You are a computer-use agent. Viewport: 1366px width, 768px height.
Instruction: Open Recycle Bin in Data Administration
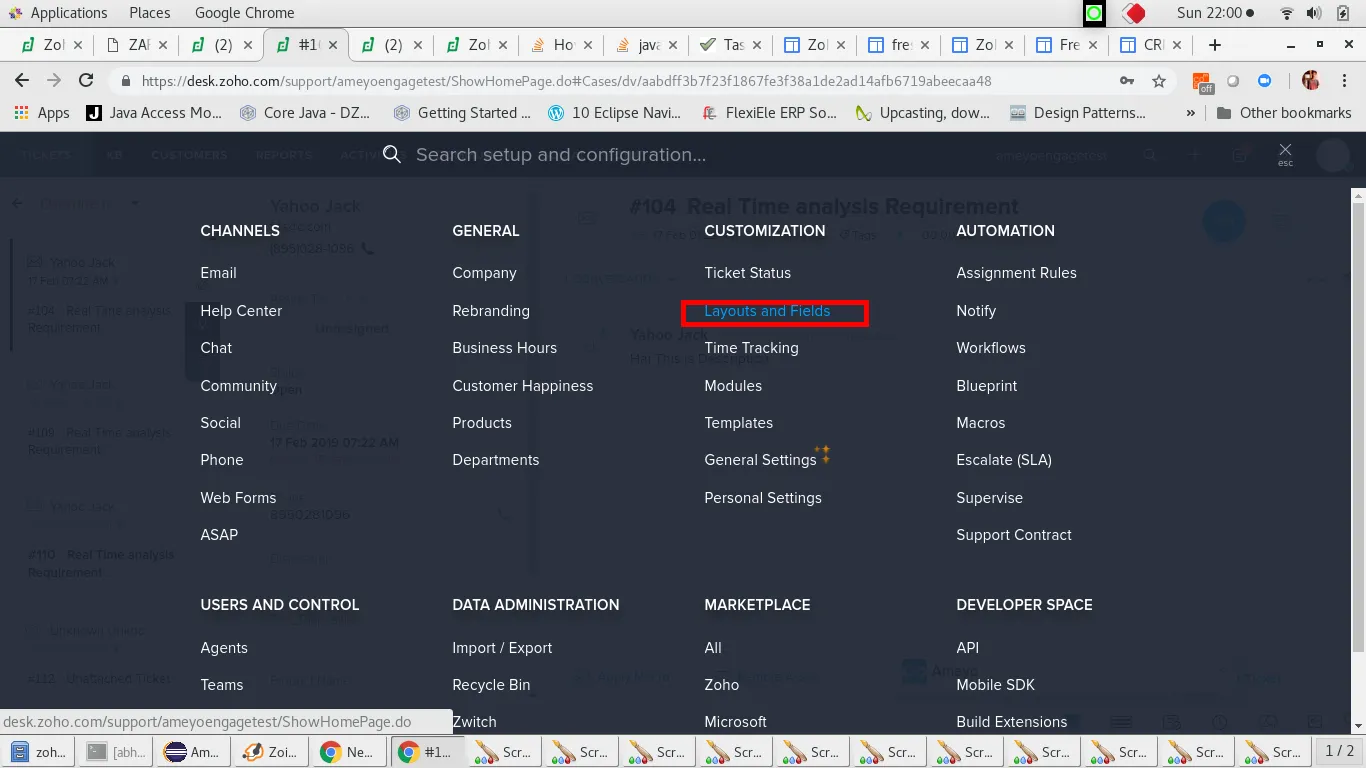coord(491,685)
